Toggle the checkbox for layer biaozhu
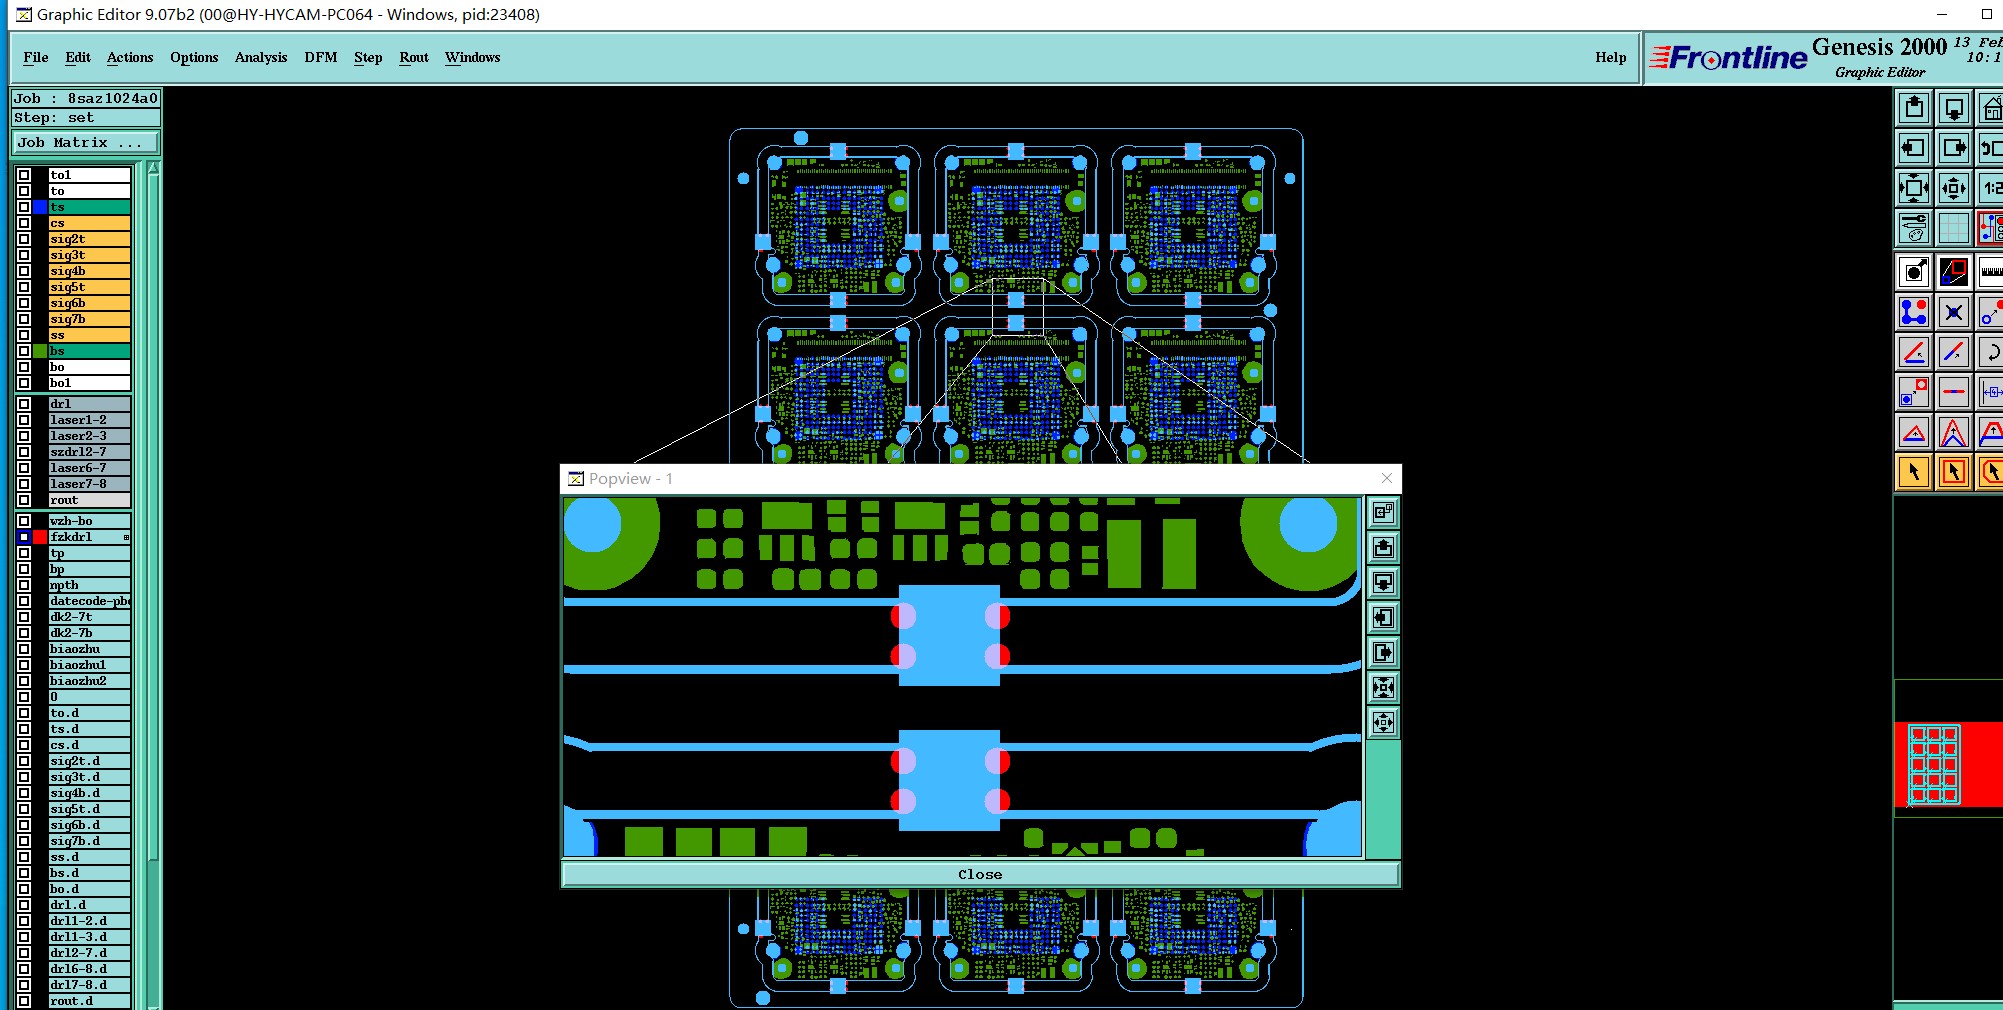This screenshot has width=2003, height=1010. (x=24, y=649)
